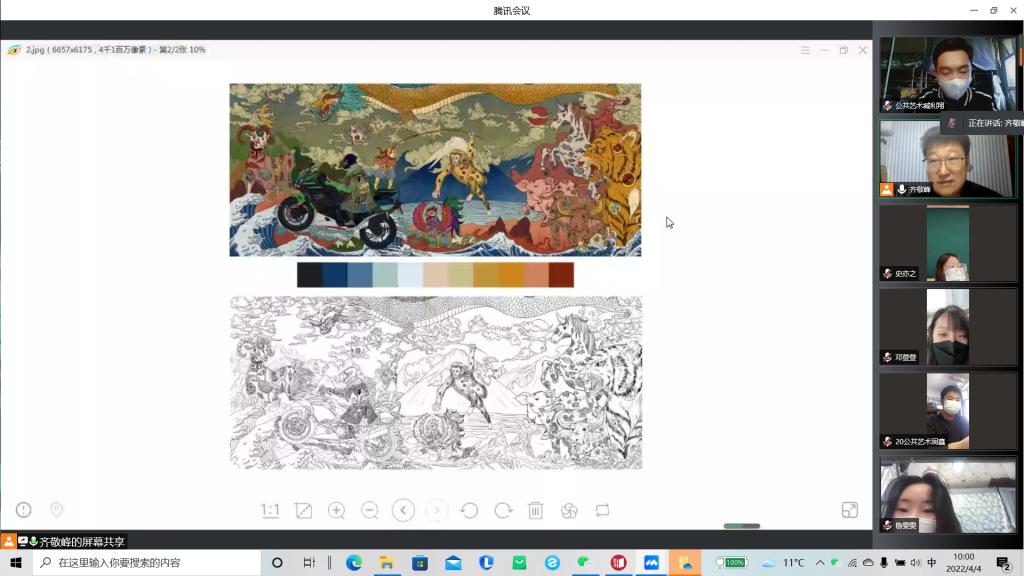This screenshot has height=576, width=1024.
Task: Click the 正在讲话 speaking indicator
Action: click(982, 123)
